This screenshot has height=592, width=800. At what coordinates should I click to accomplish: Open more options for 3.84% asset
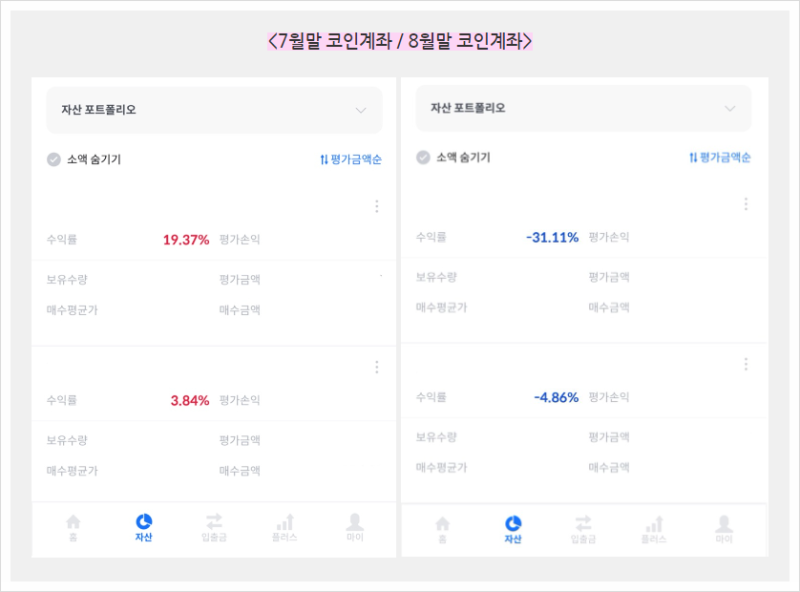377,367
